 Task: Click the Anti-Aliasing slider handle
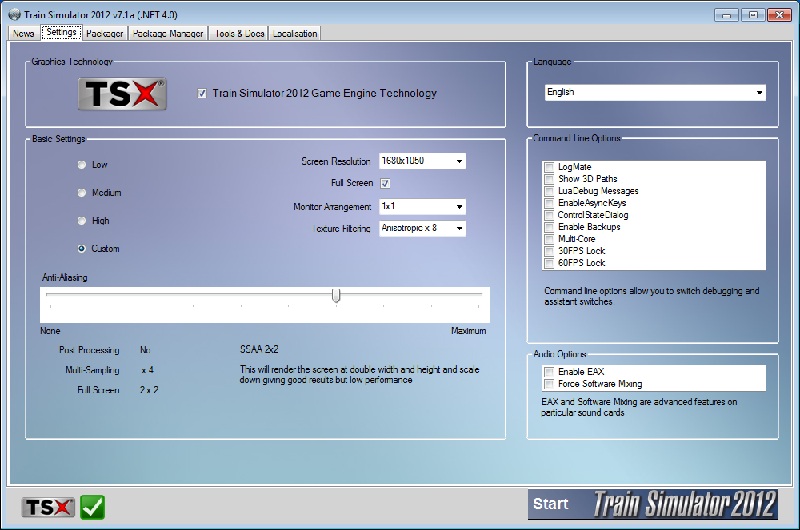point(336,295)
